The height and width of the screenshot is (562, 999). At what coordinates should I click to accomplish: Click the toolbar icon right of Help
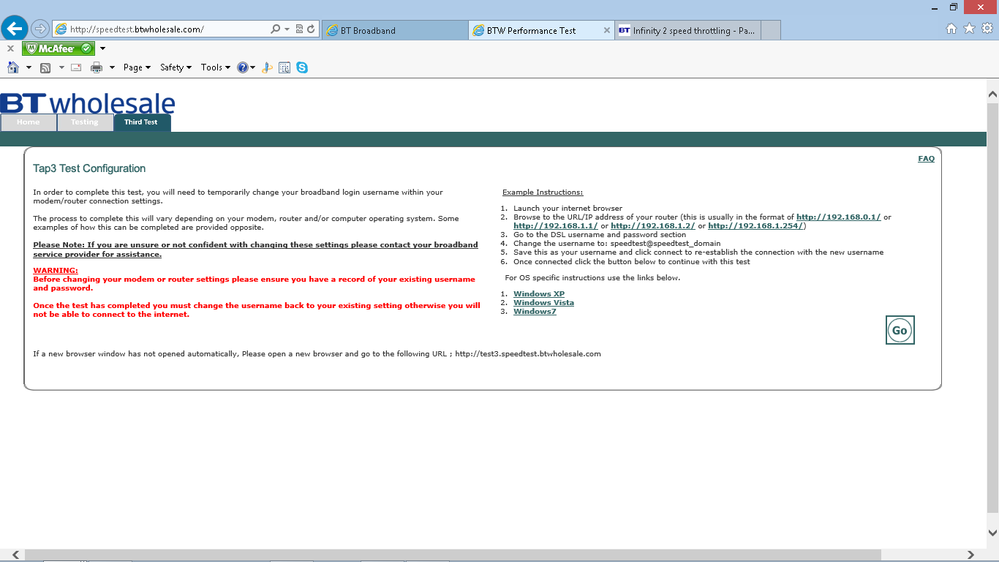click(x=268, y=68)
